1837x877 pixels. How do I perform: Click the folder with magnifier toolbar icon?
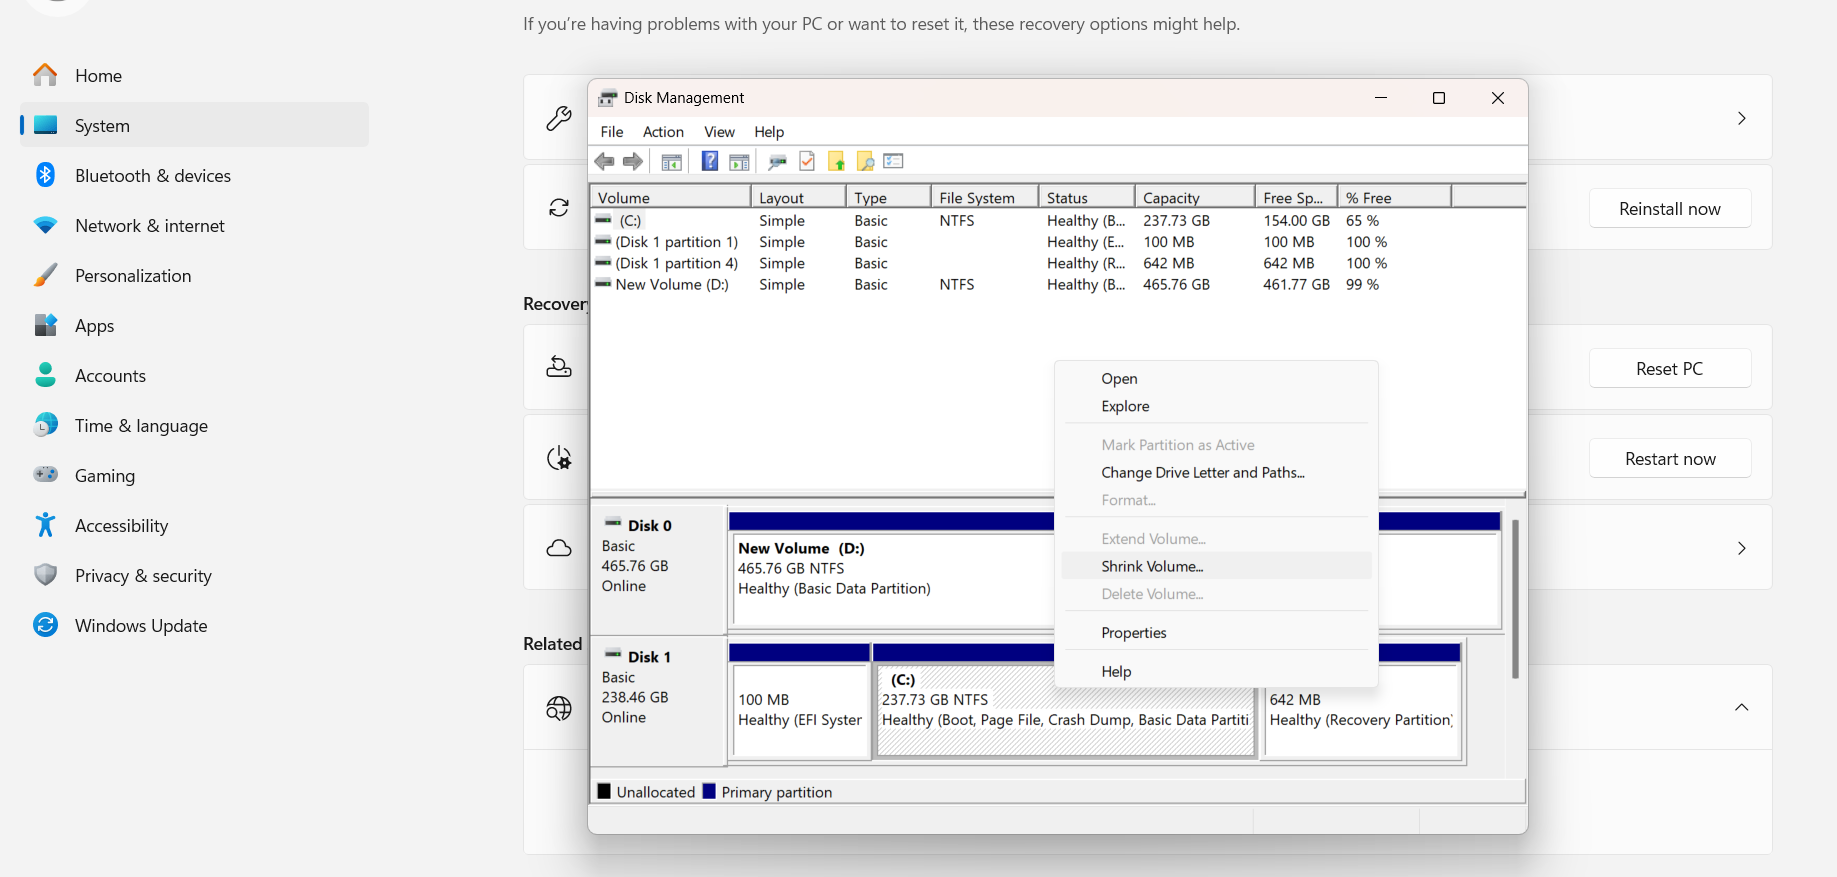(x=865, y=161)
